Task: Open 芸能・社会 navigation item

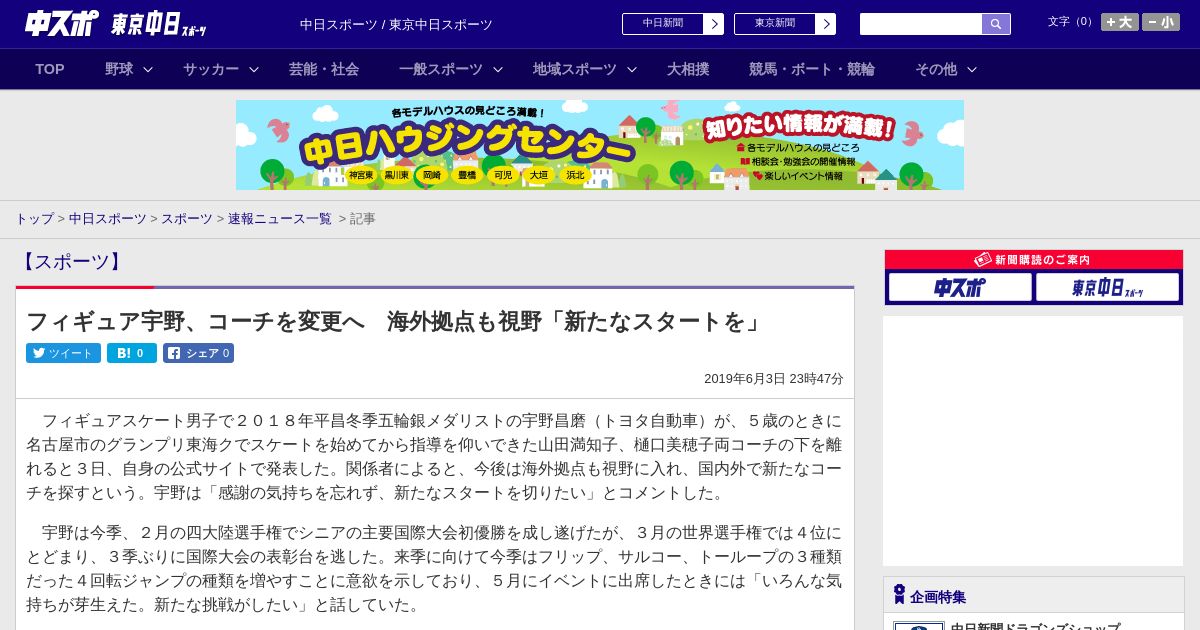Action: 324,69
